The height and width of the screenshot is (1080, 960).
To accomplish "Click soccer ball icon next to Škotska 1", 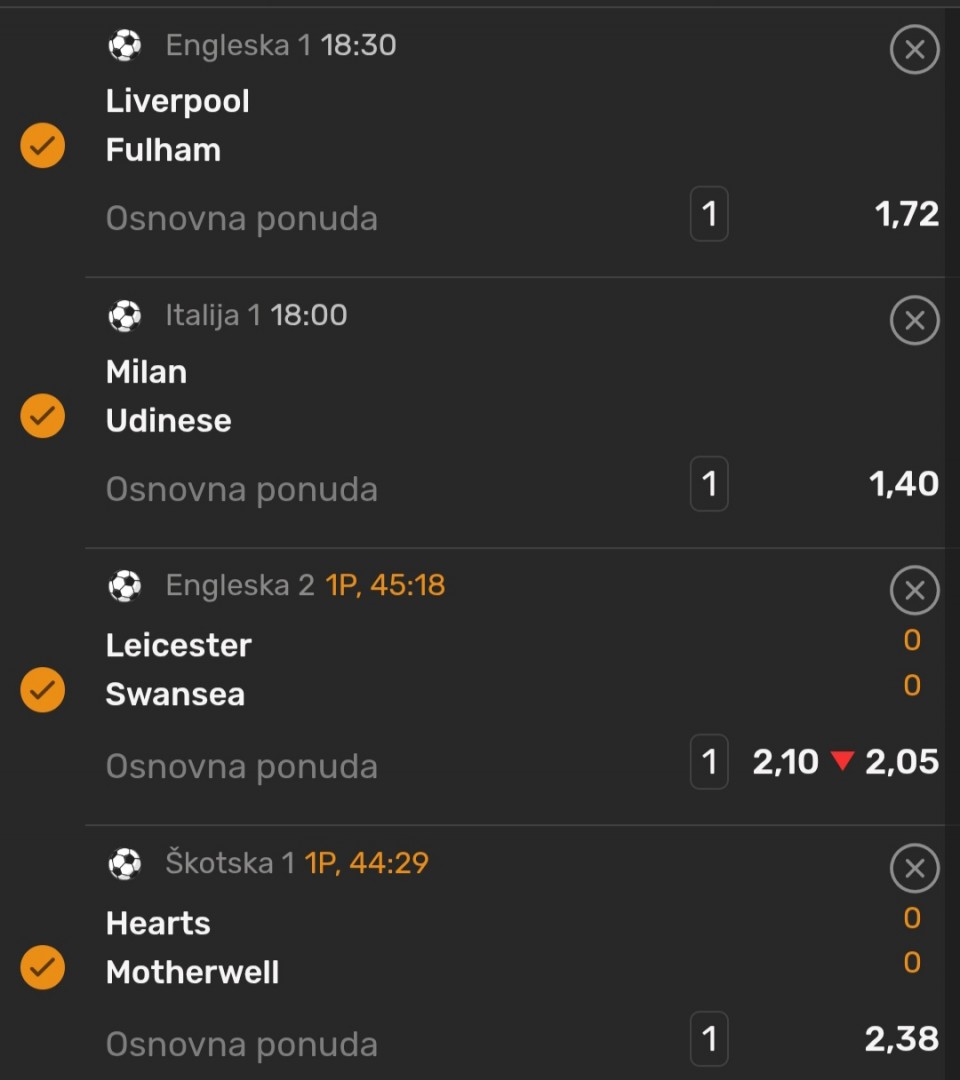I will coord(125,863).
